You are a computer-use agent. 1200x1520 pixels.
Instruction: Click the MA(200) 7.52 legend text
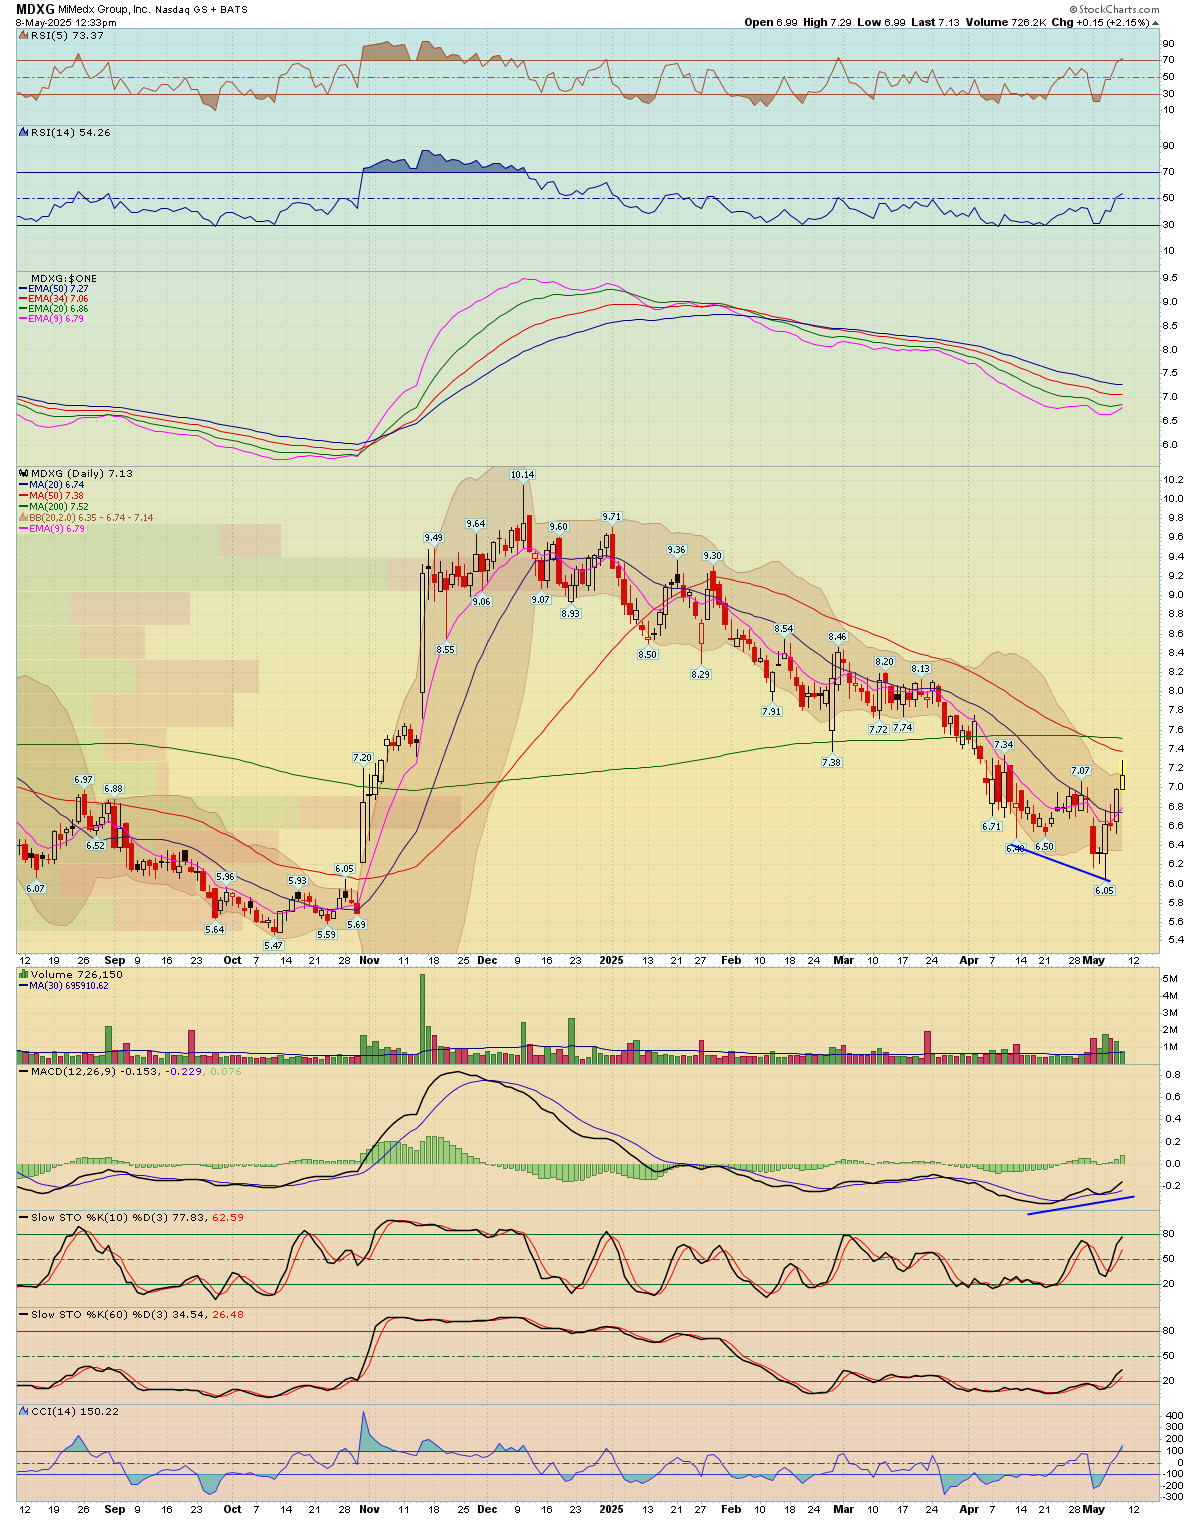coord(59,506)
